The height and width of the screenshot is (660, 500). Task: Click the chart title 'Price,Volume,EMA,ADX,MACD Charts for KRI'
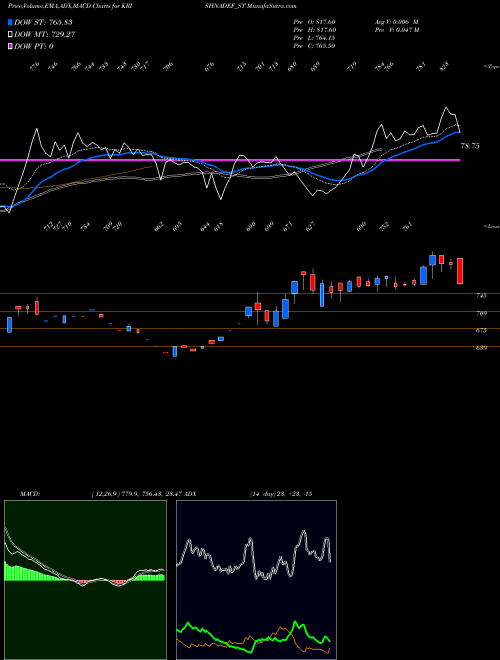[70, 6]
